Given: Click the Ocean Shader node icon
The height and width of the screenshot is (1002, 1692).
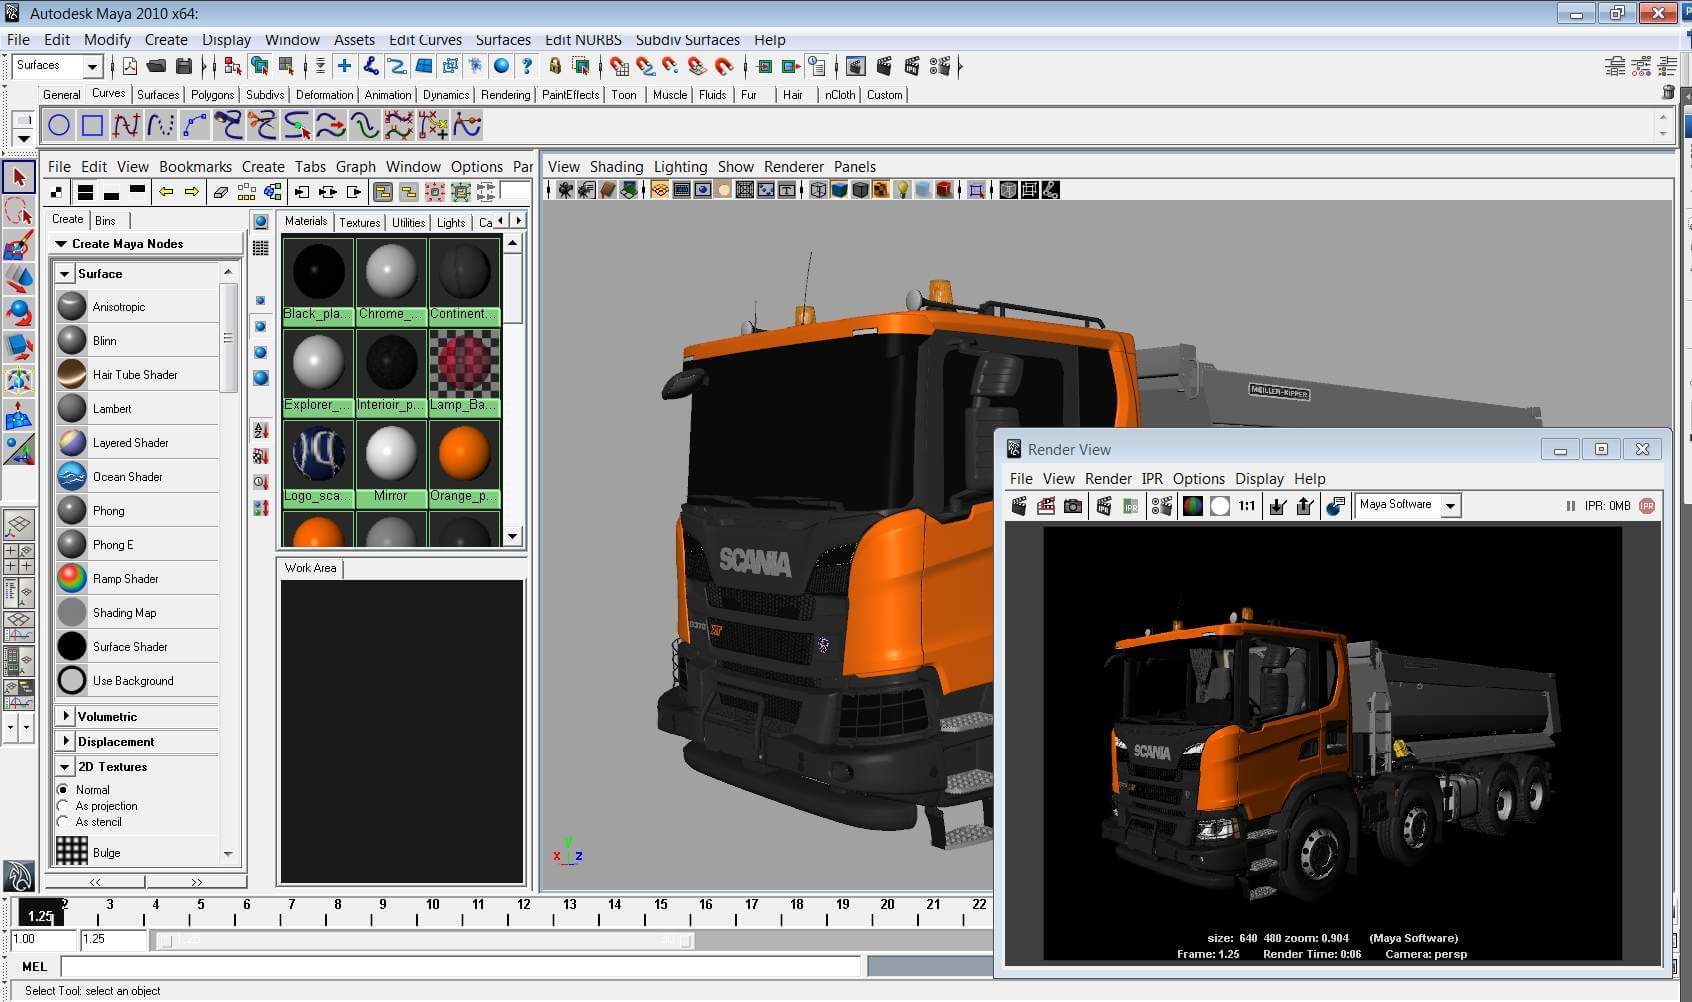Looking at the screenshot, I should tap(72, 477).
